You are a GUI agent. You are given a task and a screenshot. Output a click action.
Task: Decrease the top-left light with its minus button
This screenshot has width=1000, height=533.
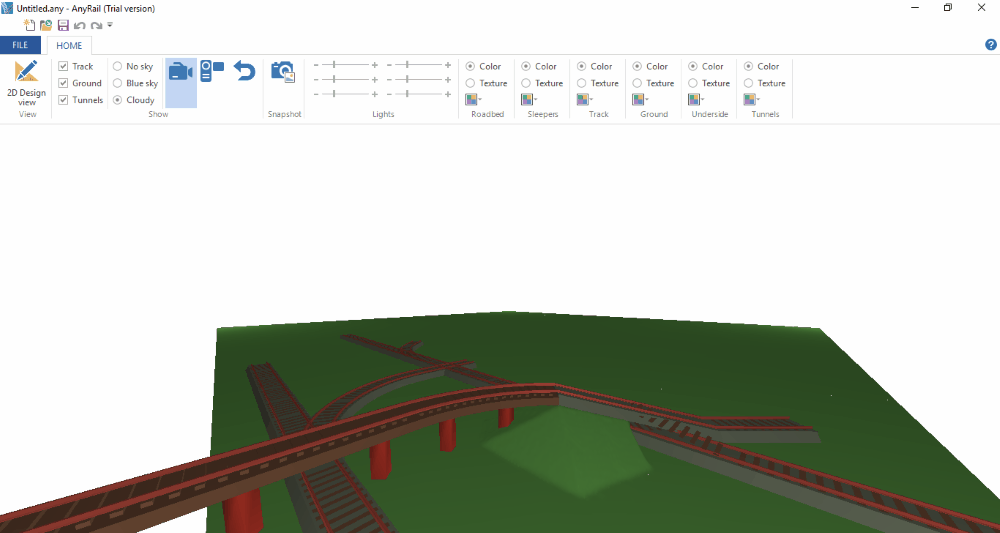point(316,65)
